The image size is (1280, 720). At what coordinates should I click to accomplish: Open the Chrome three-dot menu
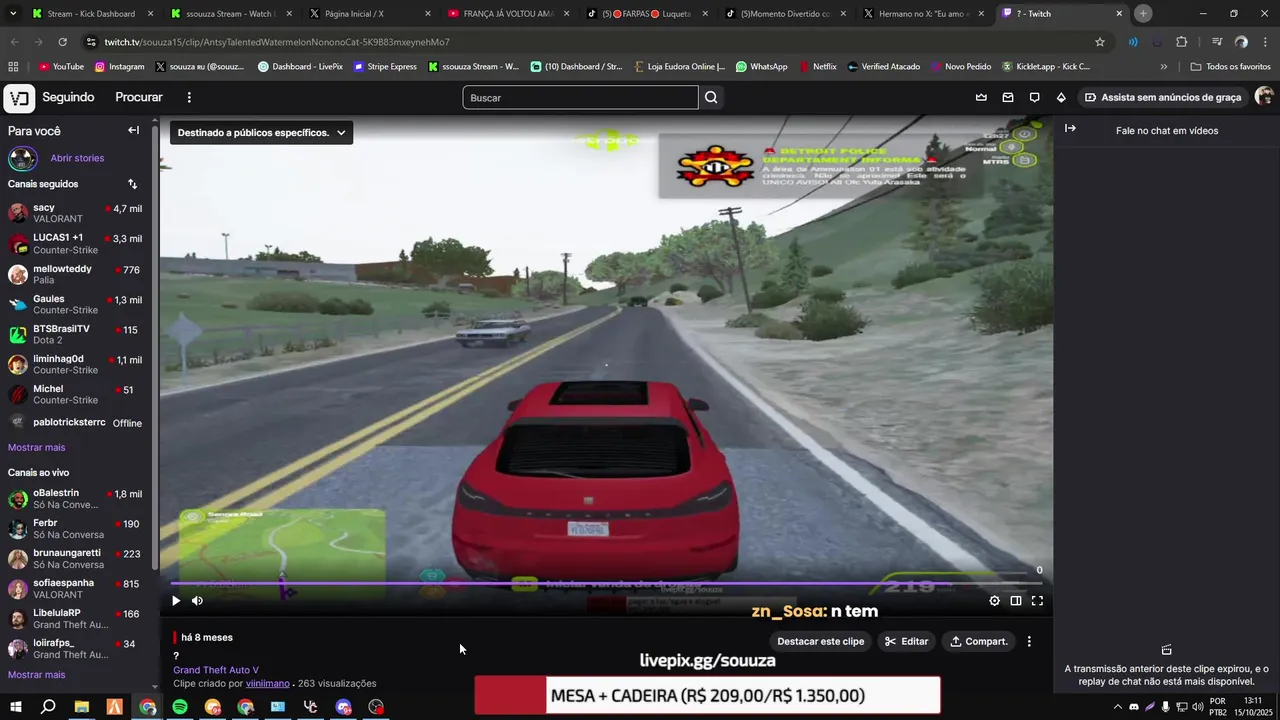[1265, 42]
